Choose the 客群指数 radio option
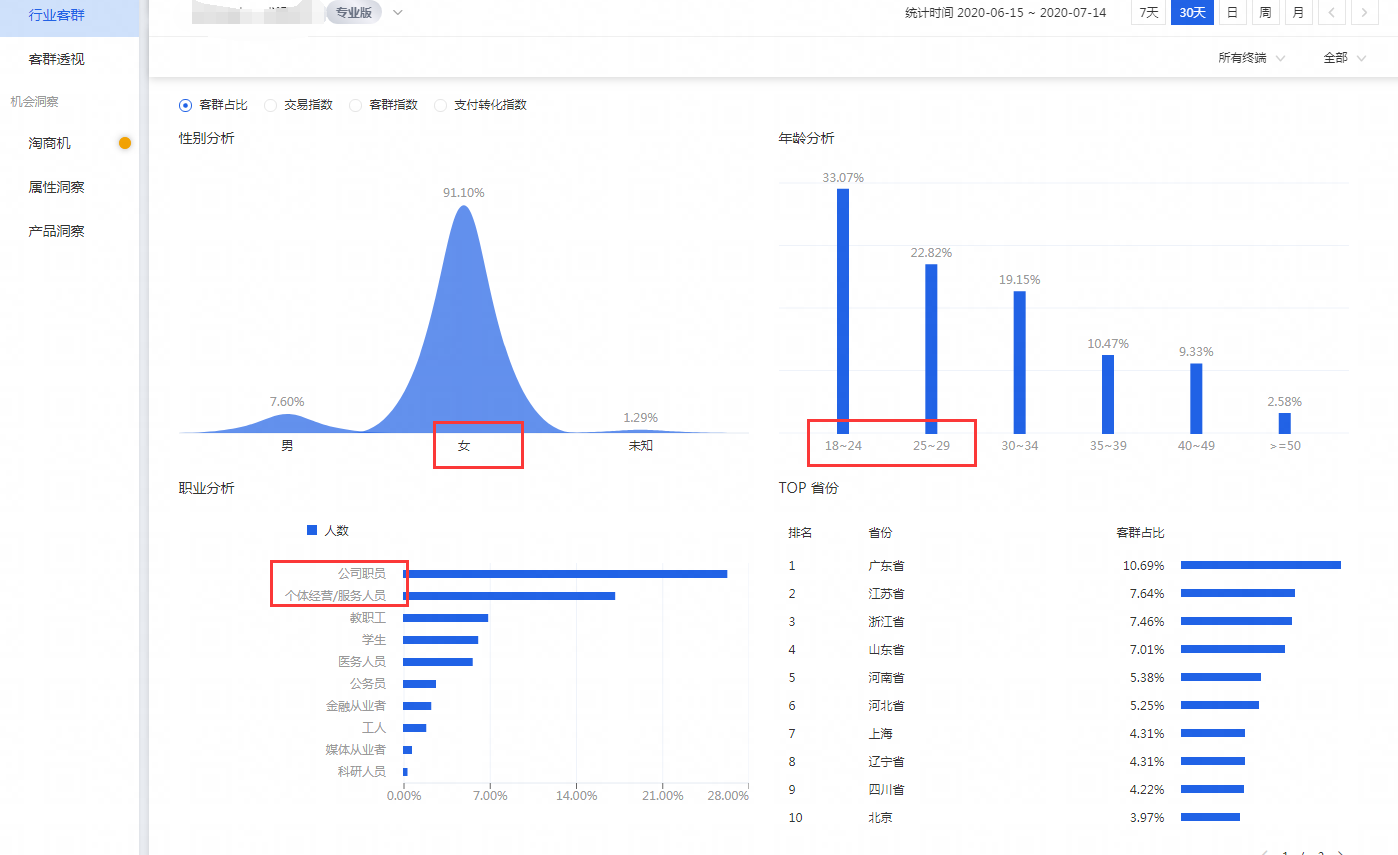This screenshot has height=855, width=1398. pos(355,105)
